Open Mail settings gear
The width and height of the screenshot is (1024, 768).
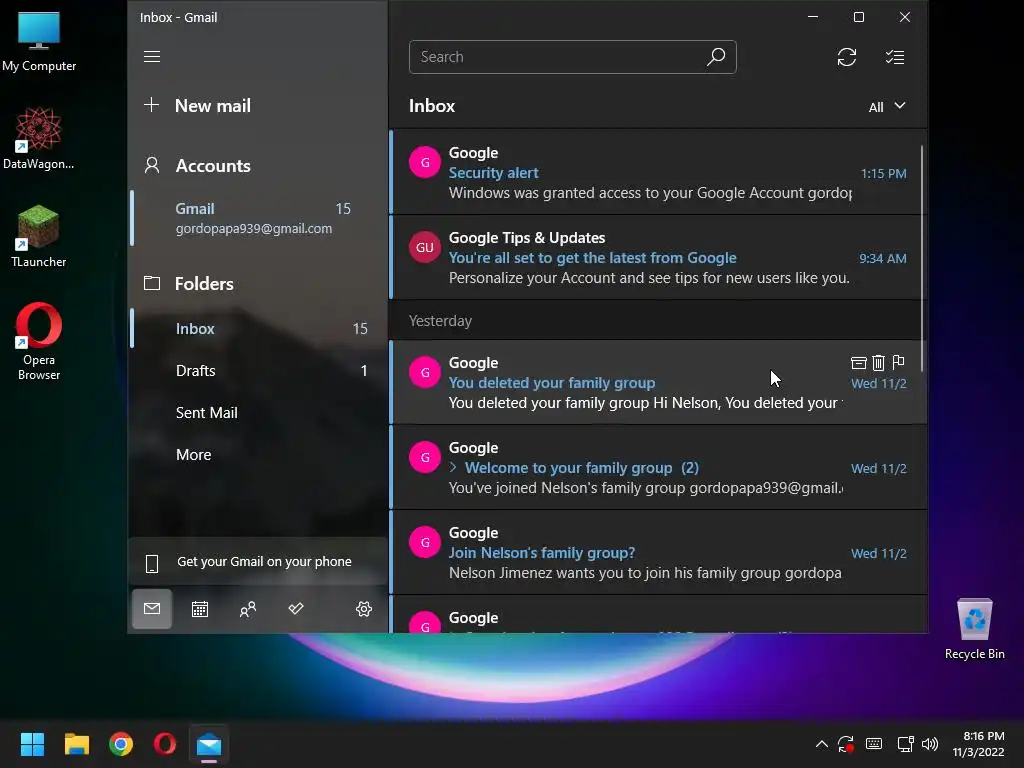[x=364, y=609]
